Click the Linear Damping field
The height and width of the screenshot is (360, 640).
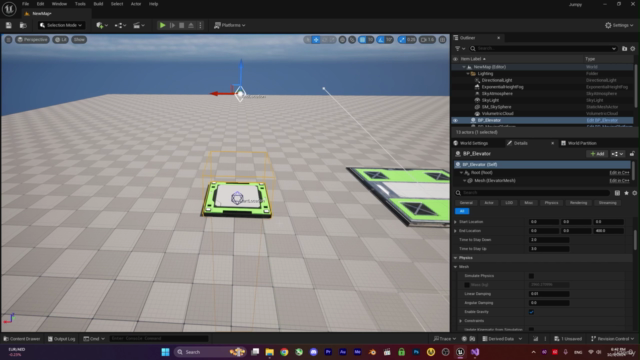click(549, 294)
